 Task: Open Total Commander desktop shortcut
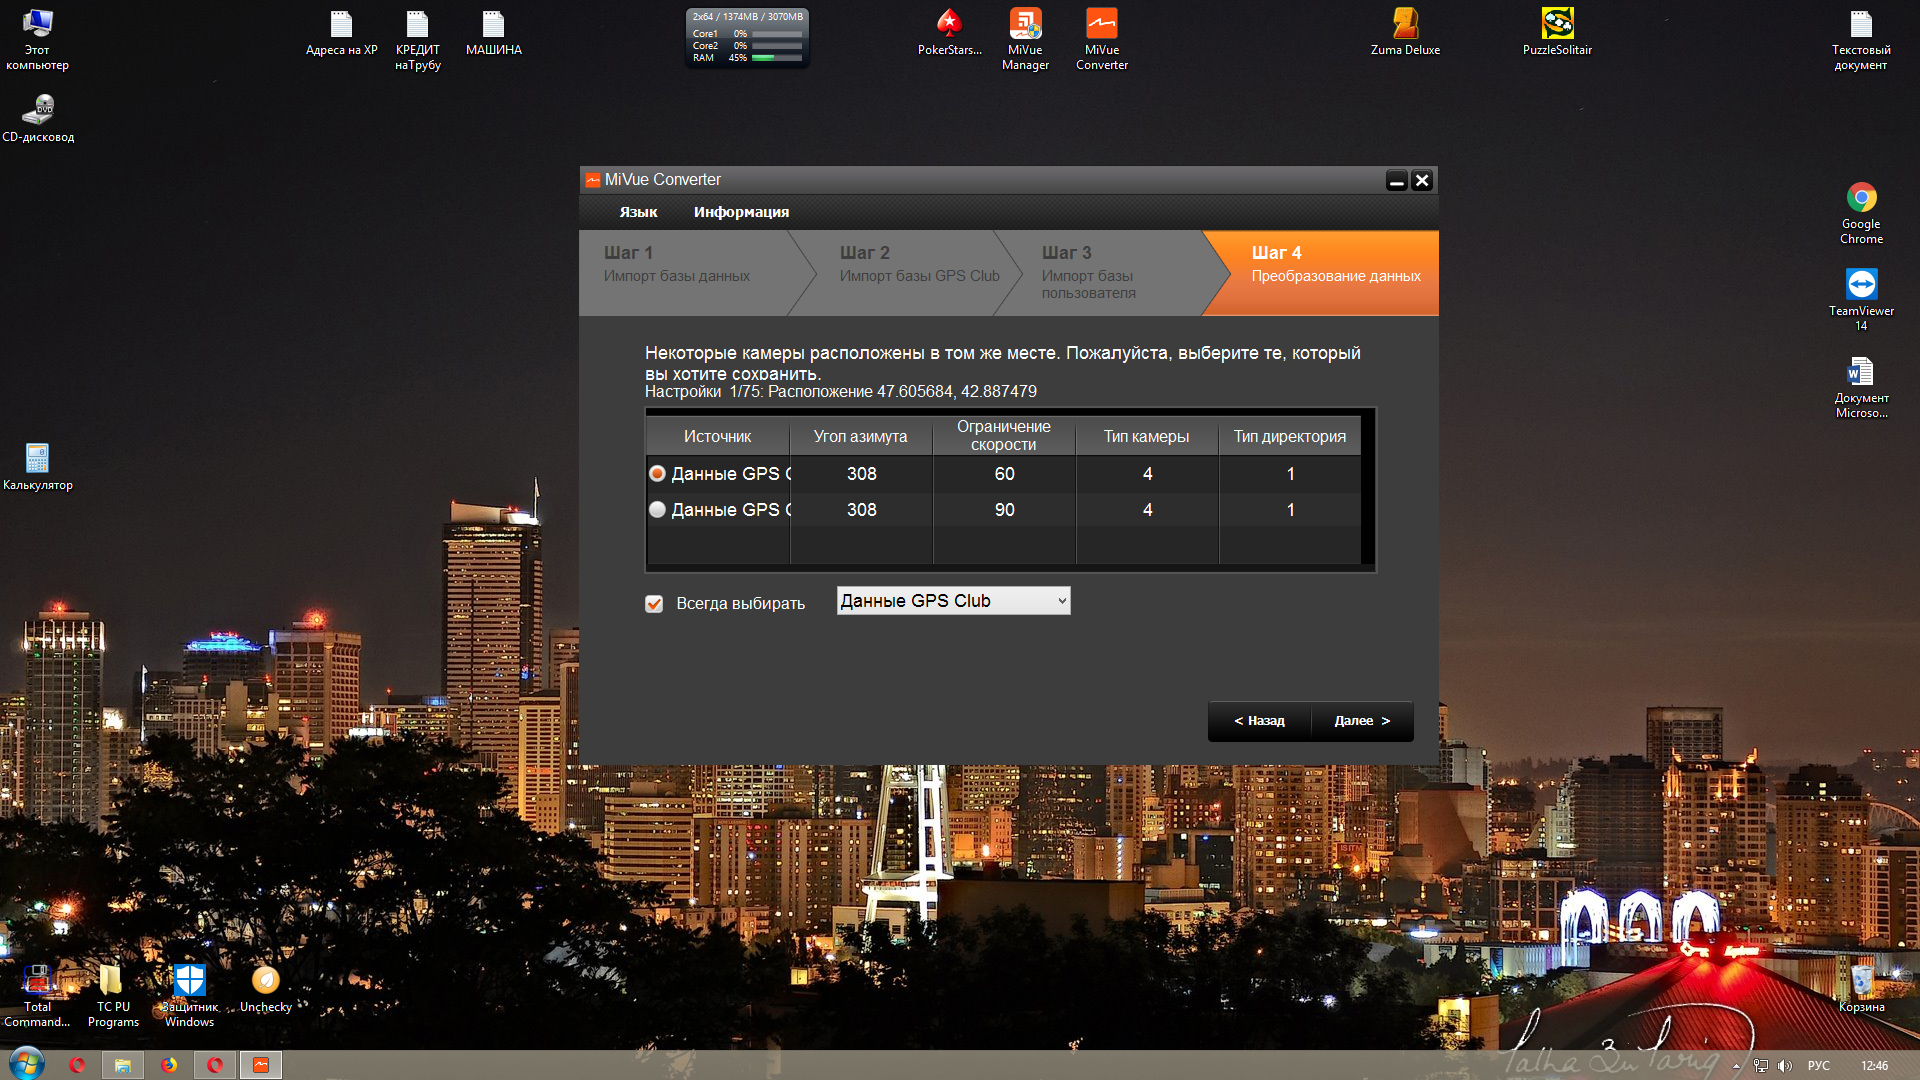pos(37,981)
